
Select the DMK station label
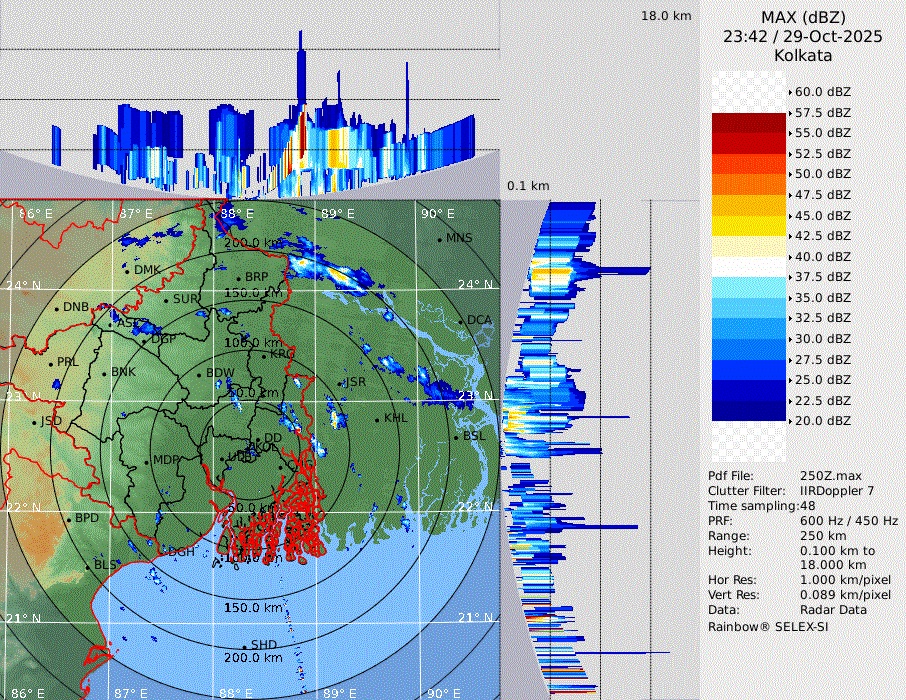[x=147, y=270]
